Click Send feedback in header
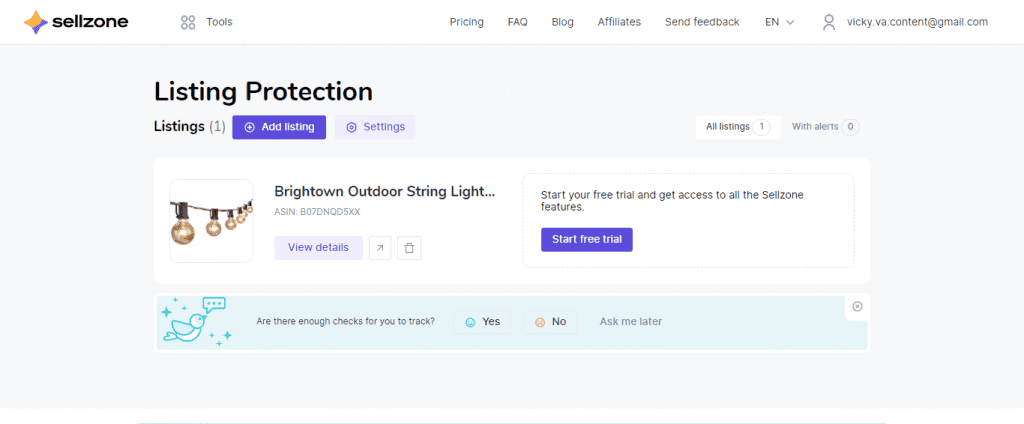The width and height of the screenshot is (1024, 424). pyautogui.click(x=702, y=22)
